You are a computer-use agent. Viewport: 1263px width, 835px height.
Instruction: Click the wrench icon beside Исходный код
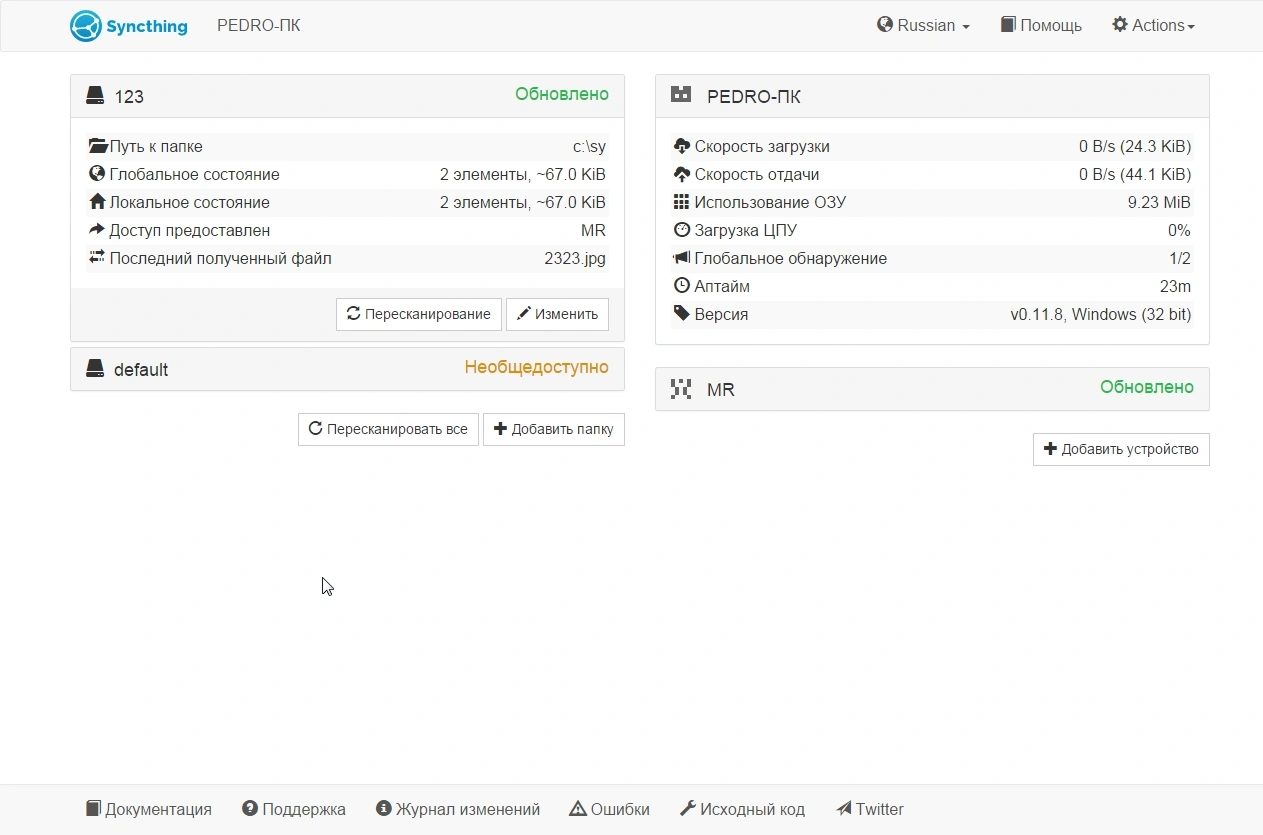click(x=688, y=809)
